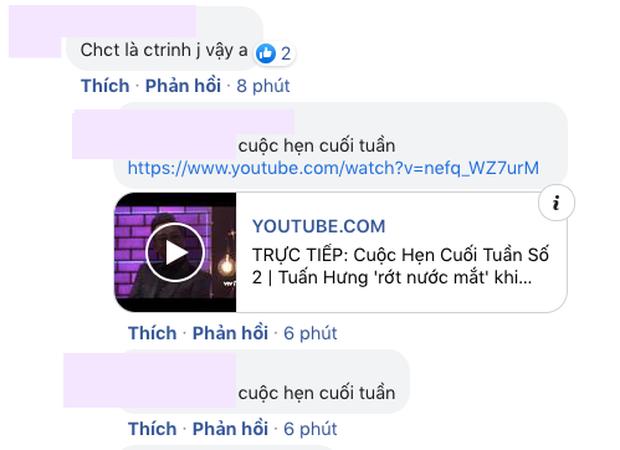Like the comment containing the YouTube link
This screenshot has height=450, width=620.
[x=152, y=333]
